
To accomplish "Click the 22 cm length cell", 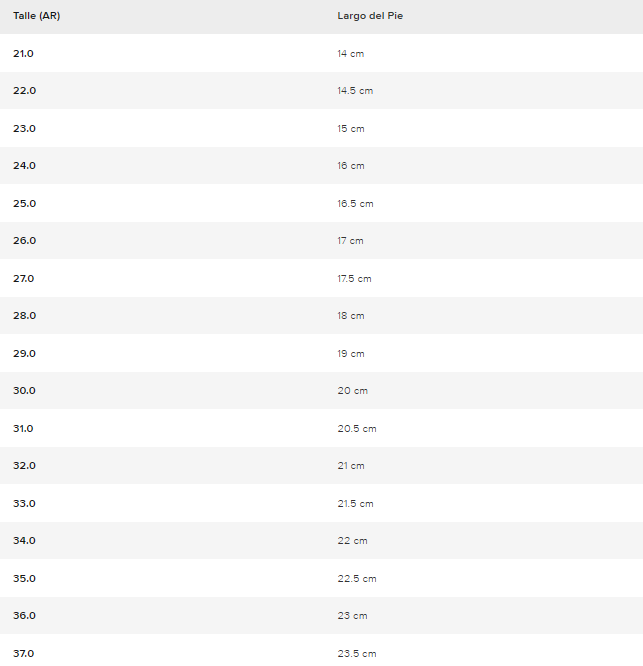I will [353, 541].
